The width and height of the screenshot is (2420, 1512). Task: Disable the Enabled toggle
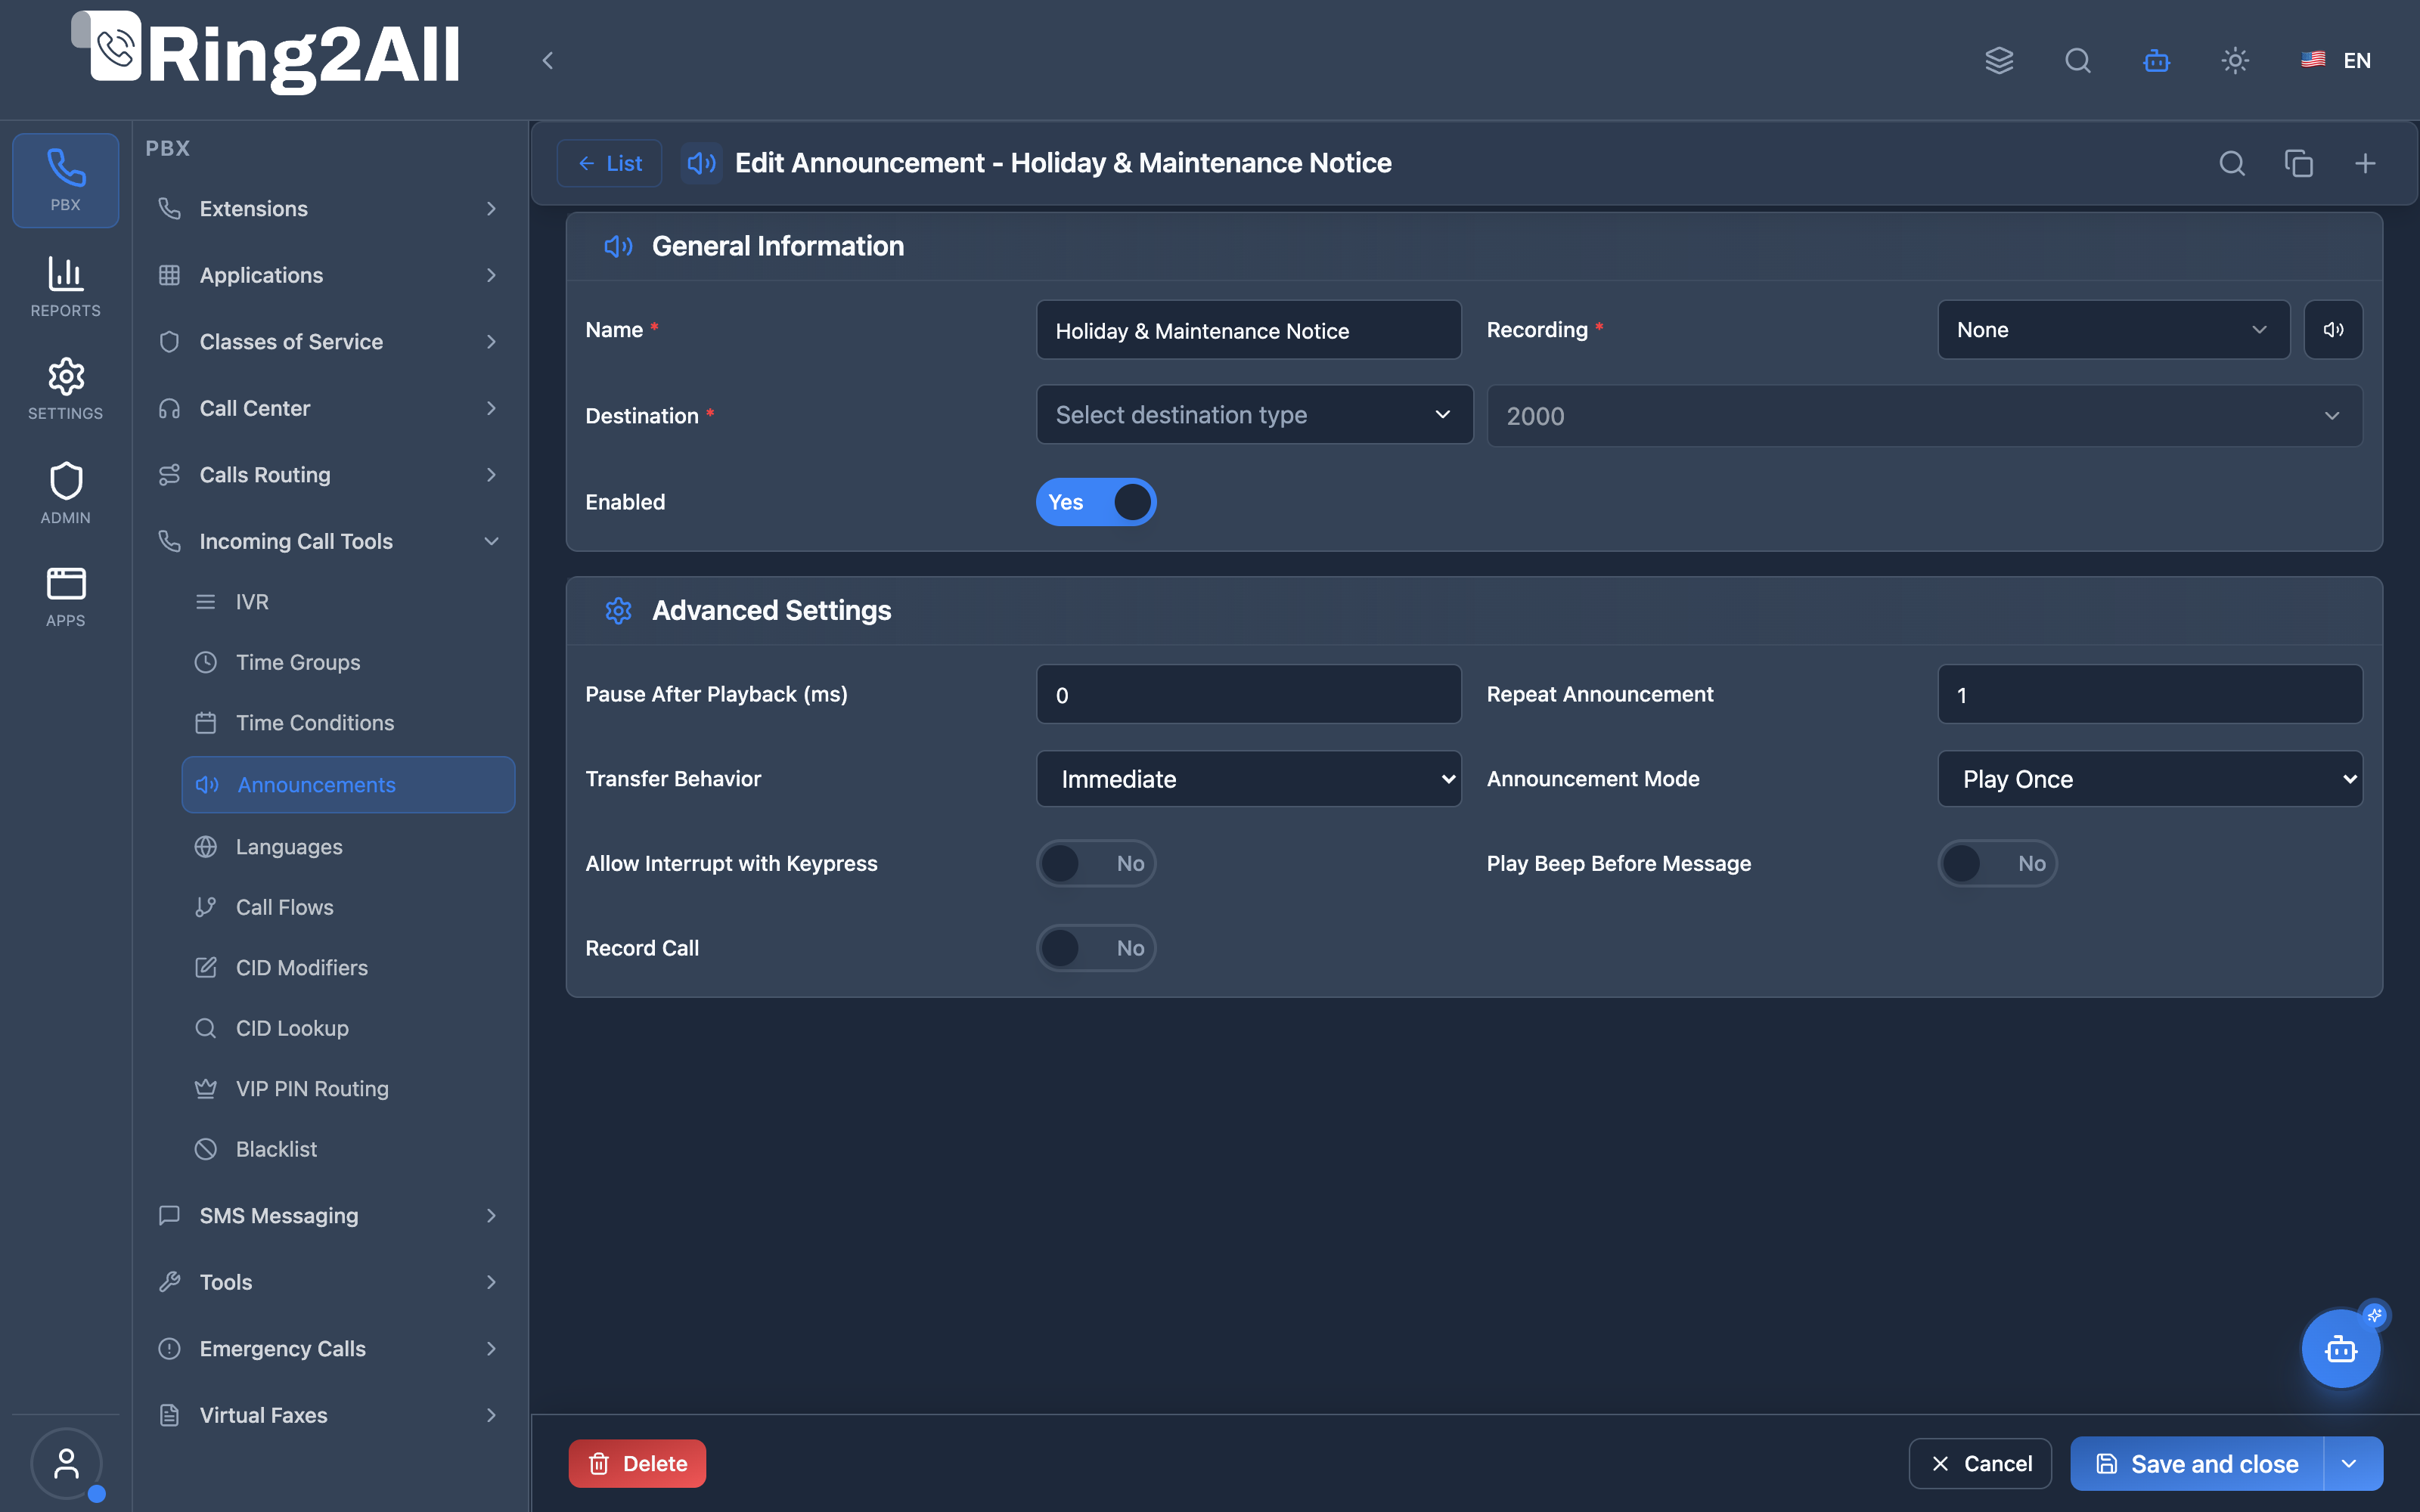[x=1096, y=502]
